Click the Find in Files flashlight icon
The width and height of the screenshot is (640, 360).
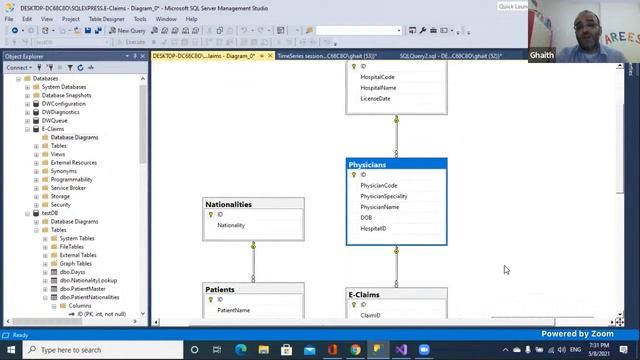coord(309,31)
